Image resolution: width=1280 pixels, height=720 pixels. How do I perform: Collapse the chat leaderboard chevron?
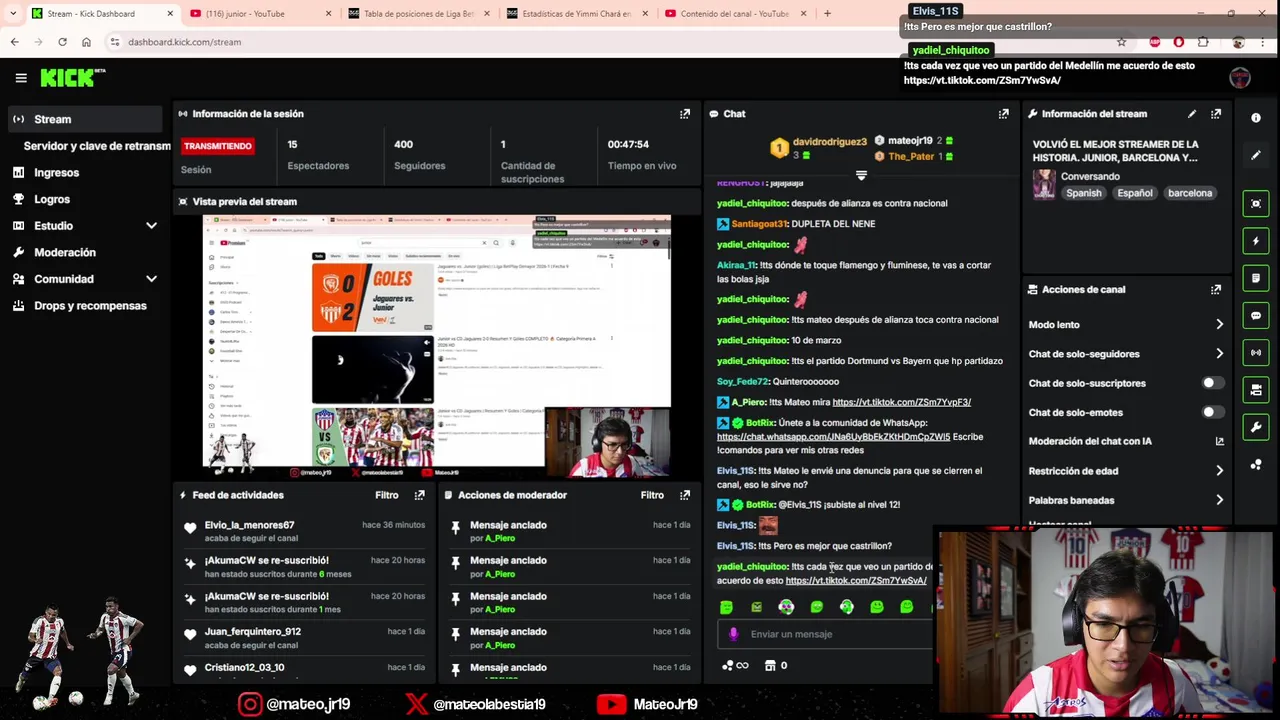861,175
